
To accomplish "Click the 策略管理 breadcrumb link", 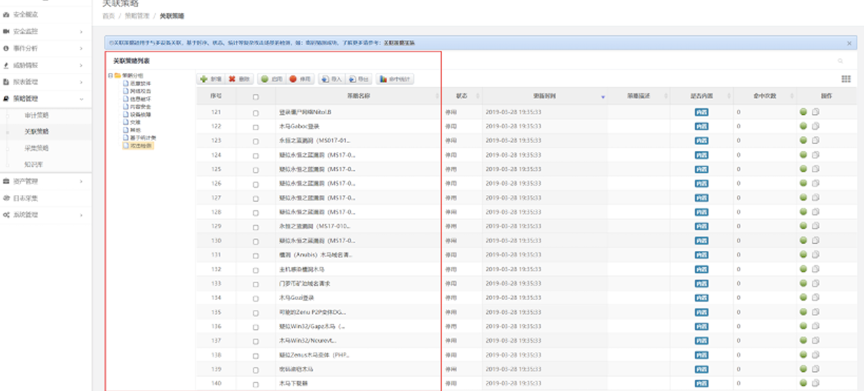I will point(137,17).
